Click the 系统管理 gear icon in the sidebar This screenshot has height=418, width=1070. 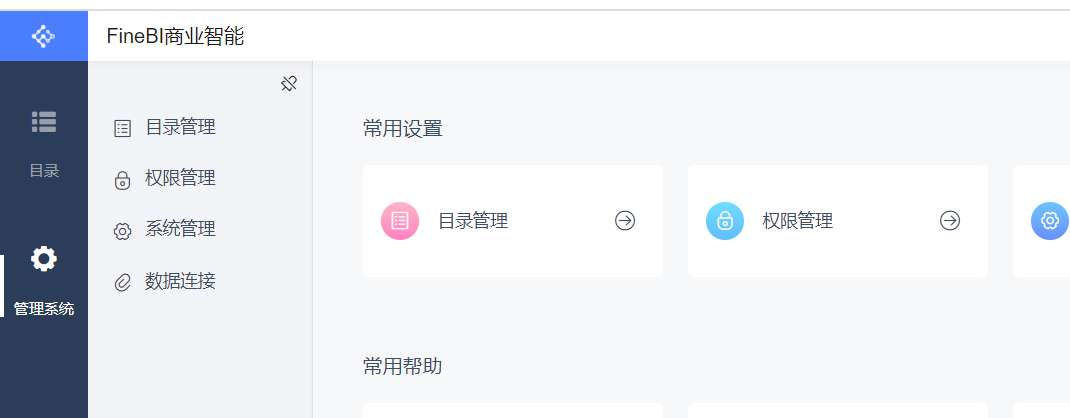tap(122, 231)
